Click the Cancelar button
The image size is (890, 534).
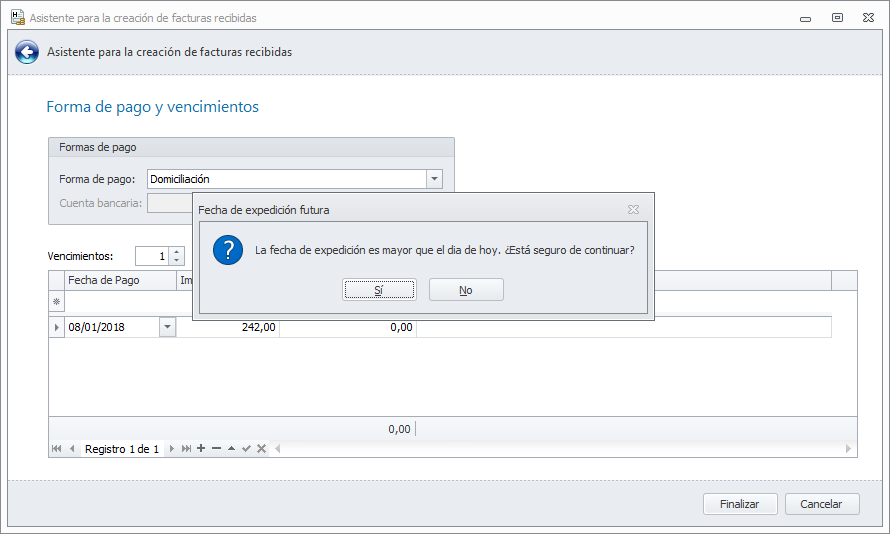pyautogui.click(x=821, y=504)
